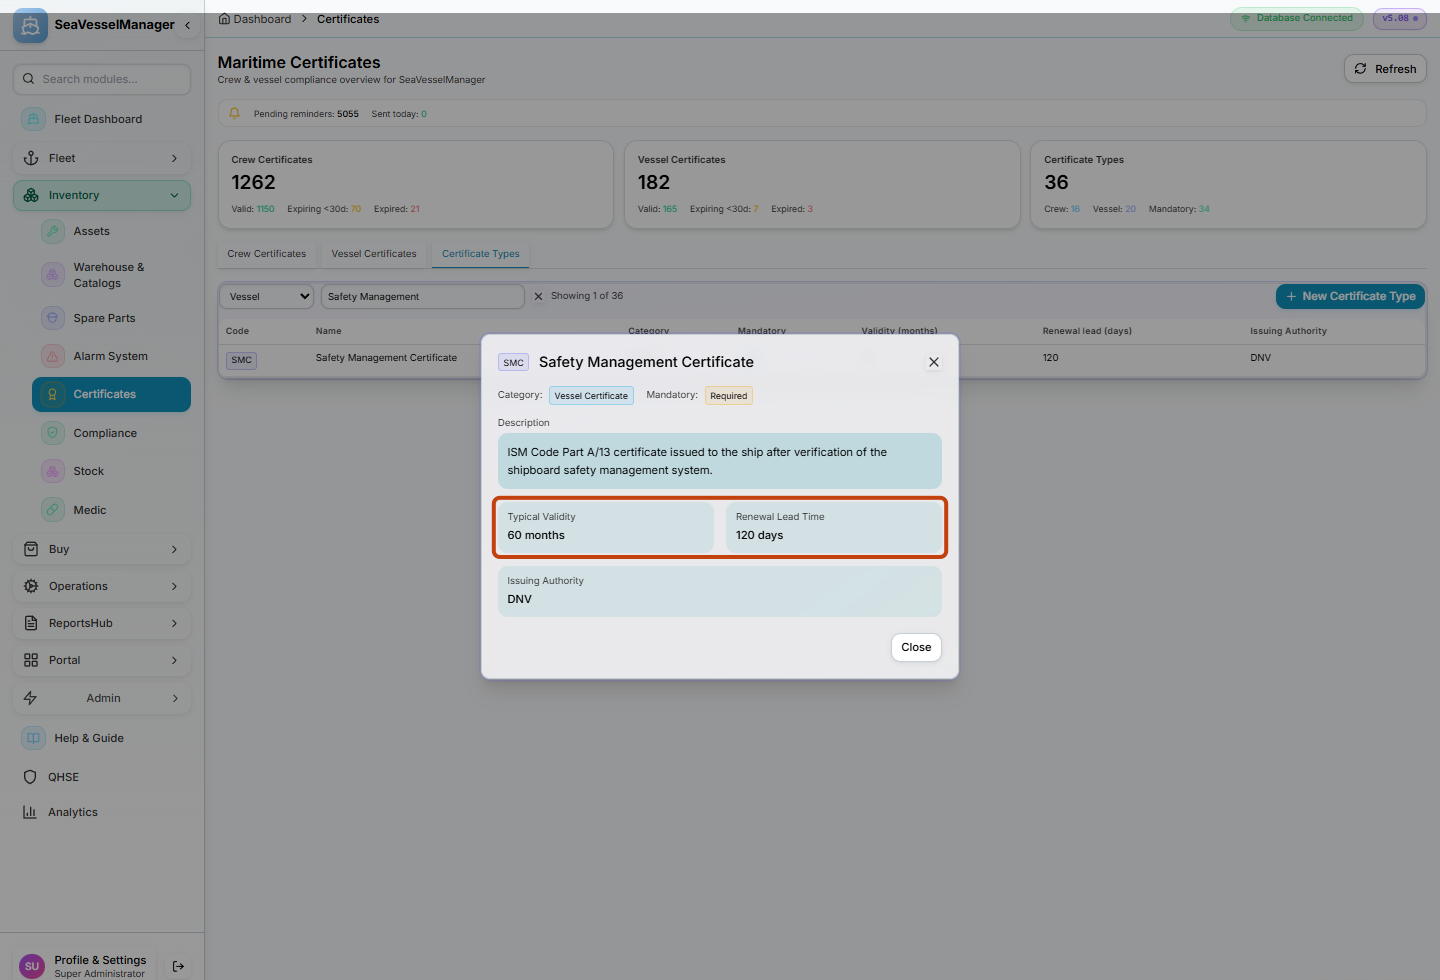Image resolution: width=1440 pixels, height=980 pixels.
Task: Switch to Crew Certificates tab
Action: tap(267, 254)
